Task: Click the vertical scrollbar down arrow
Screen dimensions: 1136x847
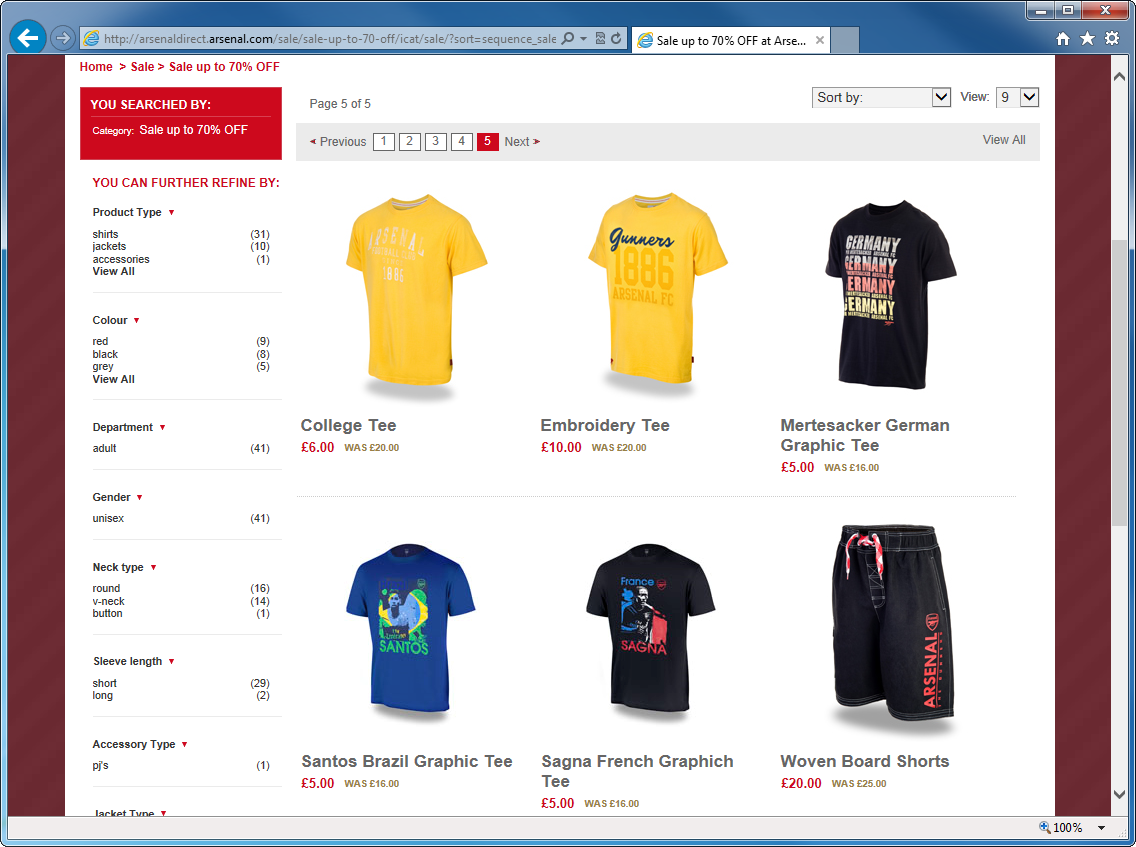Action: tap(1119, 794)
